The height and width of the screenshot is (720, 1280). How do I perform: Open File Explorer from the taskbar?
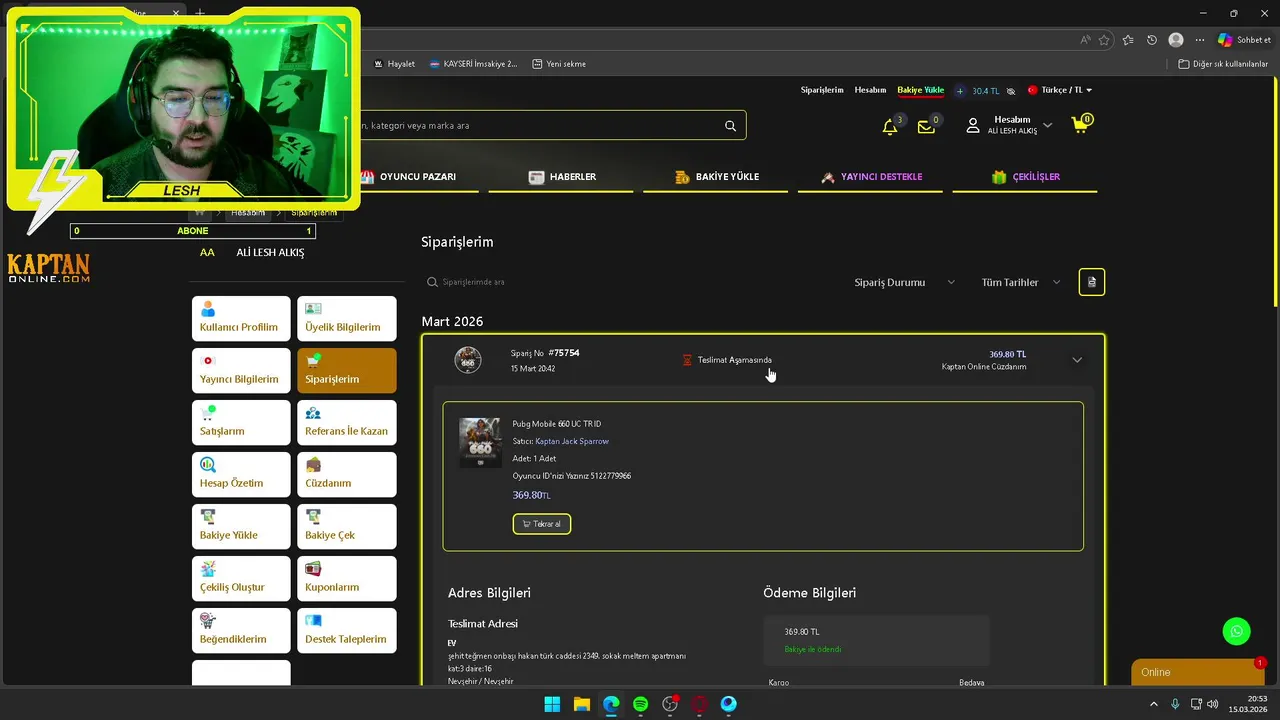[582, 704]
